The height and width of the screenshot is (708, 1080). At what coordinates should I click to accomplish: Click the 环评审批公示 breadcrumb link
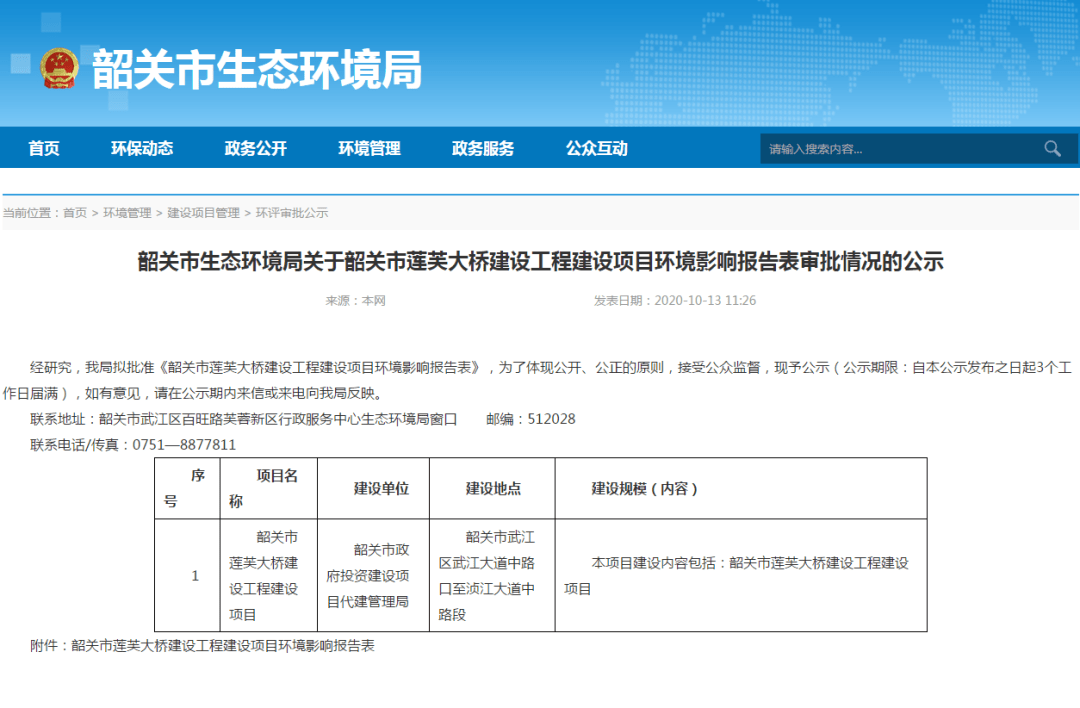292,213
